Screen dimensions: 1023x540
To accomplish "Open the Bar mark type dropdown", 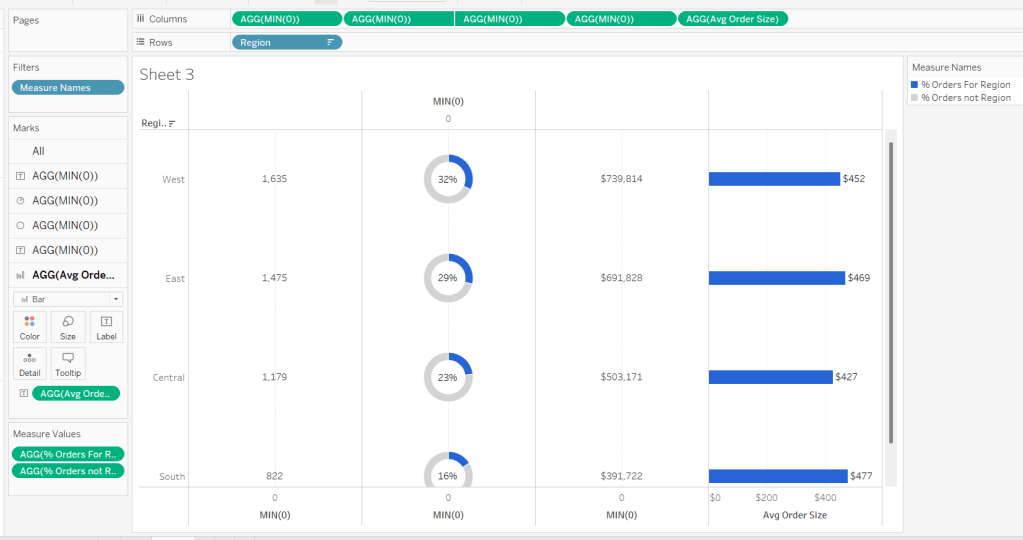I will tap(68, 299).
